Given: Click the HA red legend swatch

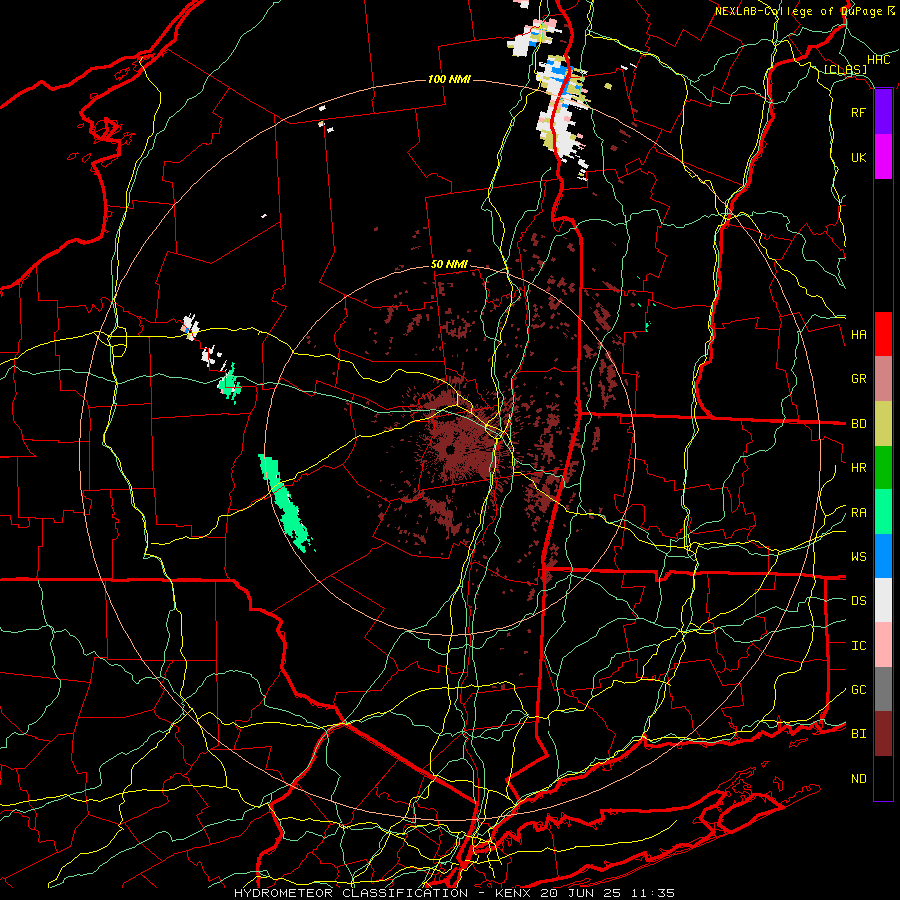Looking at the screenshot, I should [x=883, y=334].
